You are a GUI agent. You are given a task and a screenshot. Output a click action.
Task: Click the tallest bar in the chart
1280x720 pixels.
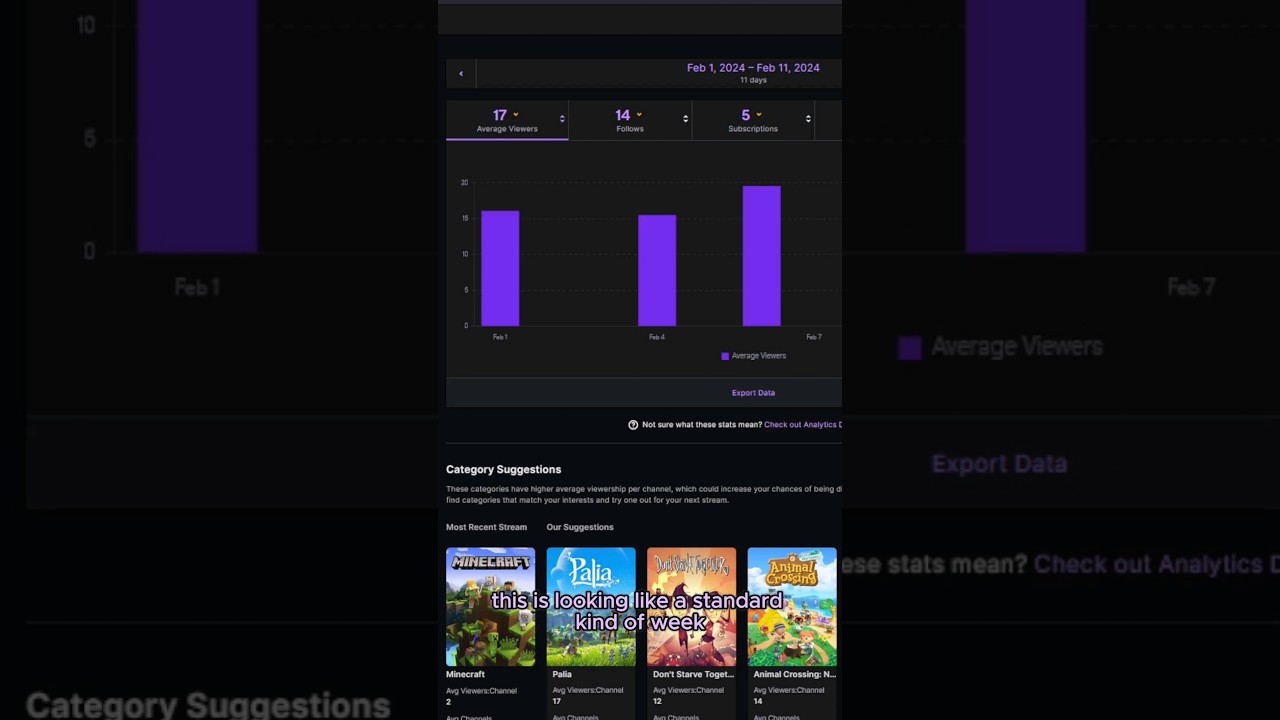(761, 256)
